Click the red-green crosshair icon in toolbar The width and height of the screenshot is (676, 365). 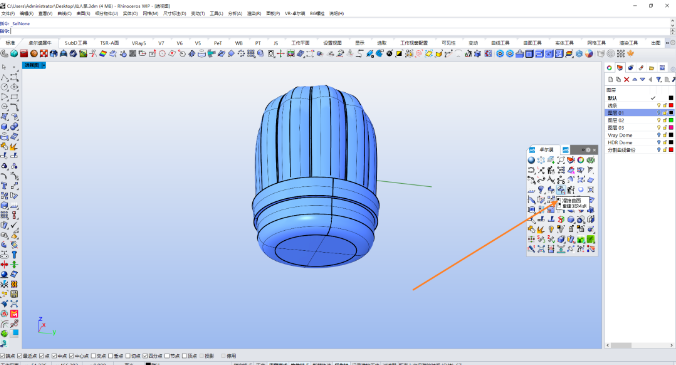tap(280, 53)
